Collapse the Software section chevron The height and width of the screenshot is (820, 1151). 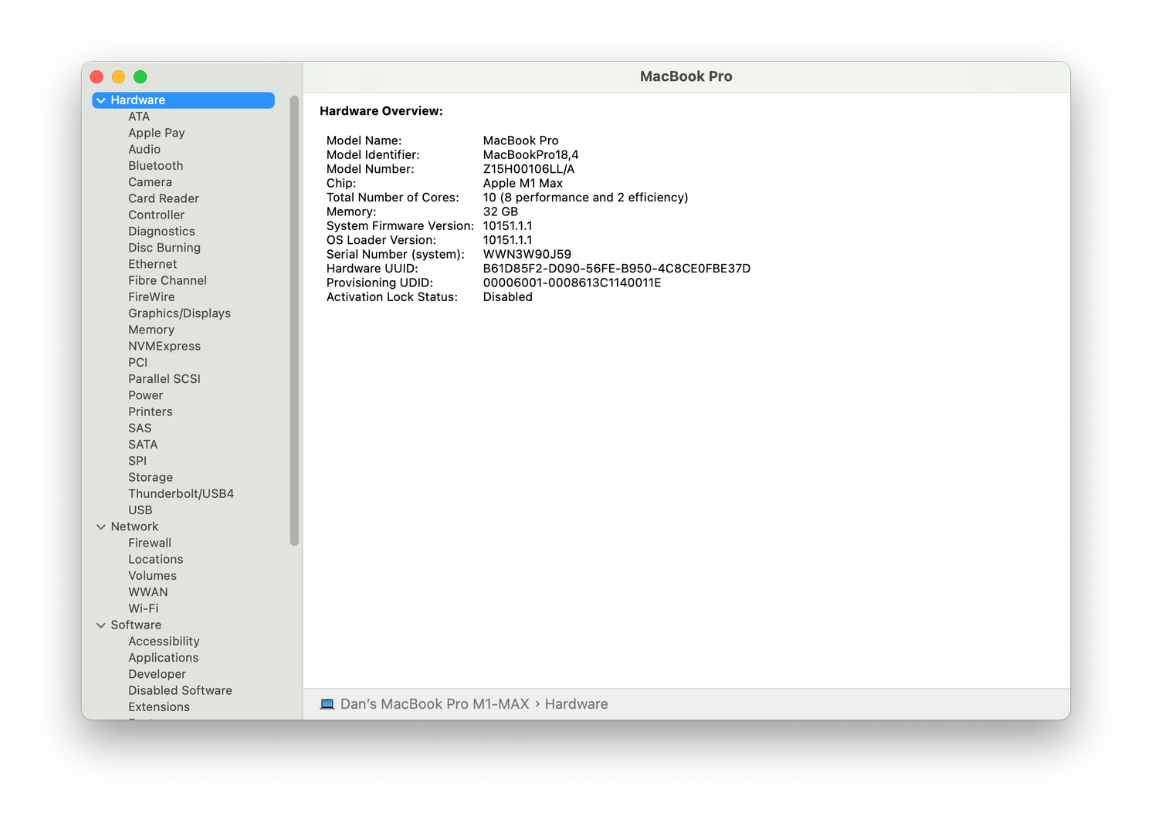[101, 625]
